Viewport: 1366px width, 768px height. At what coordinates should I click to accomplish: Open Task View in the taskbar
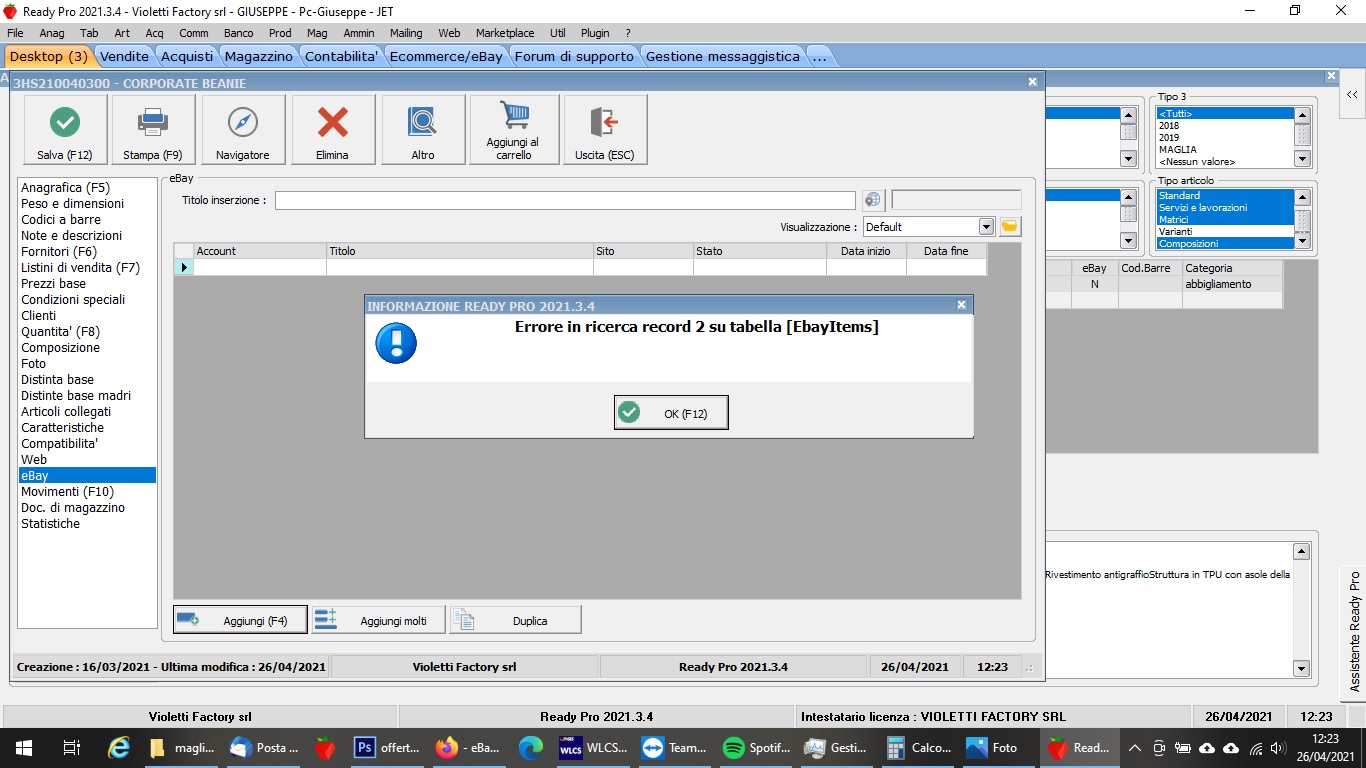[x=71, y=747]
